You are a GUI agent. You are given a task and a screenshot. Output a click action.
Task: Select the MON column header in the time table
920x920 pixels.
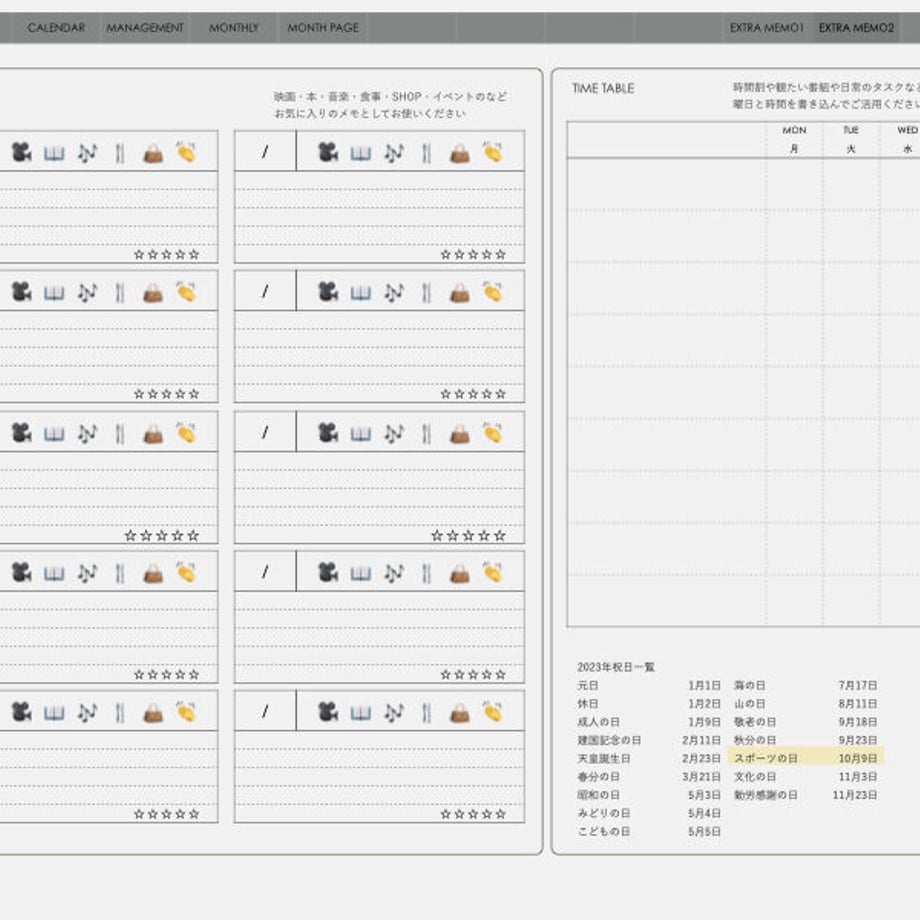[x=794, y=139]
